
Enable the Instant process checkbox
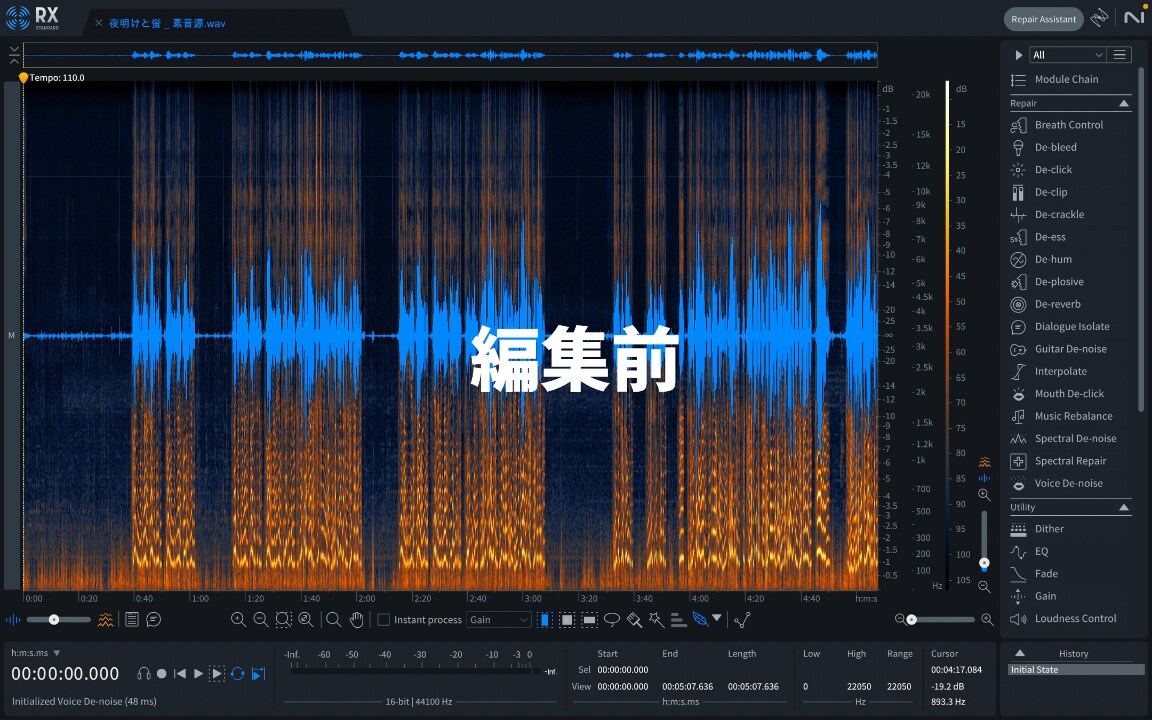(x=384, y=620)
